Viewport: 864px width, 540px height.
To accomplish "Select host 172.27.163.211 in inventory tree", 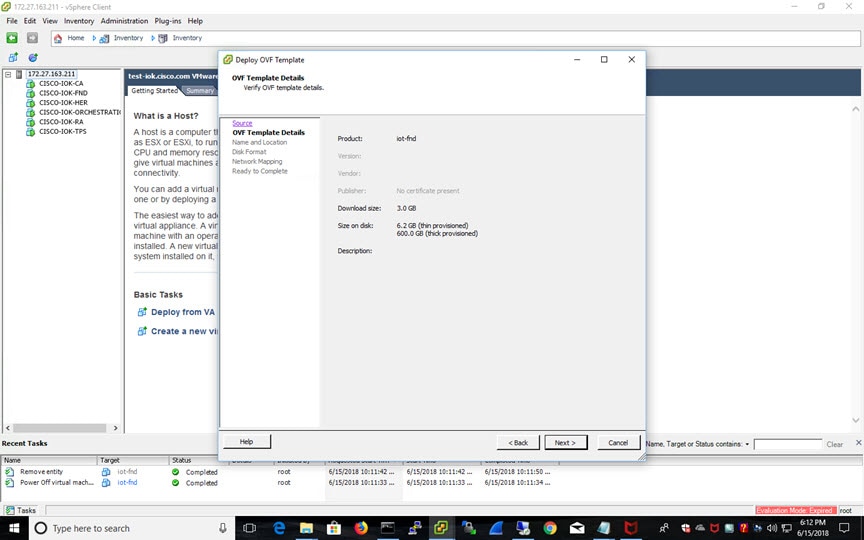I will tap(51, 74).
